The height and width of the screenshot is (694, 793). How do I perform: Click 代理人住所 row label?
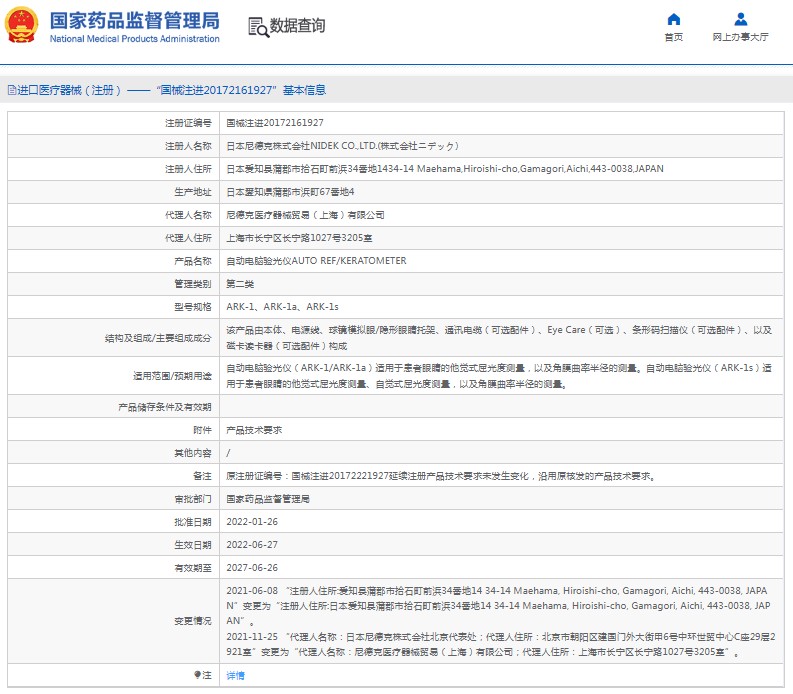[x=188, y=238]
